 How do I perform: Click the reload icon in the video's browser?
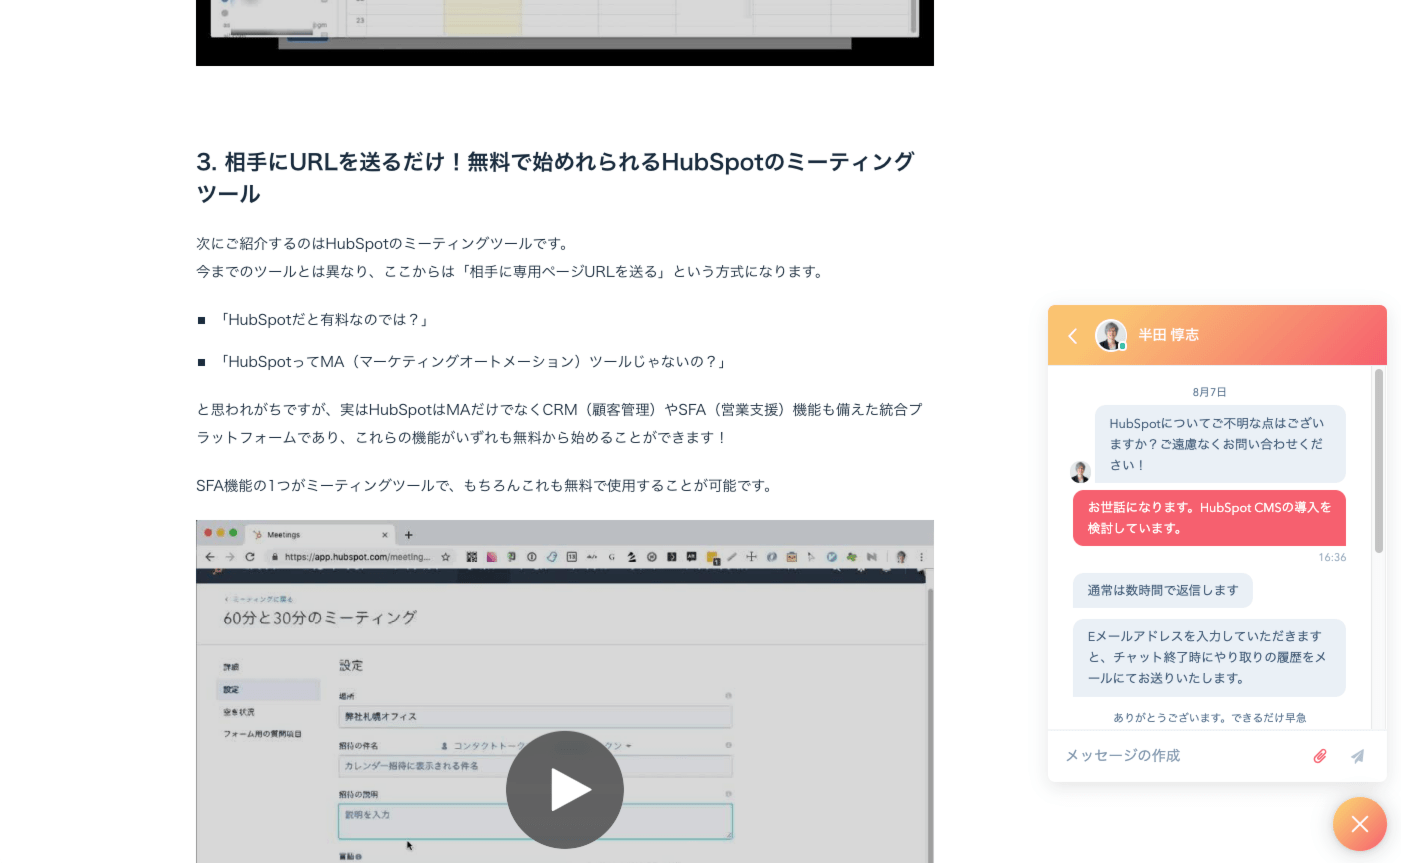(250, 557)
